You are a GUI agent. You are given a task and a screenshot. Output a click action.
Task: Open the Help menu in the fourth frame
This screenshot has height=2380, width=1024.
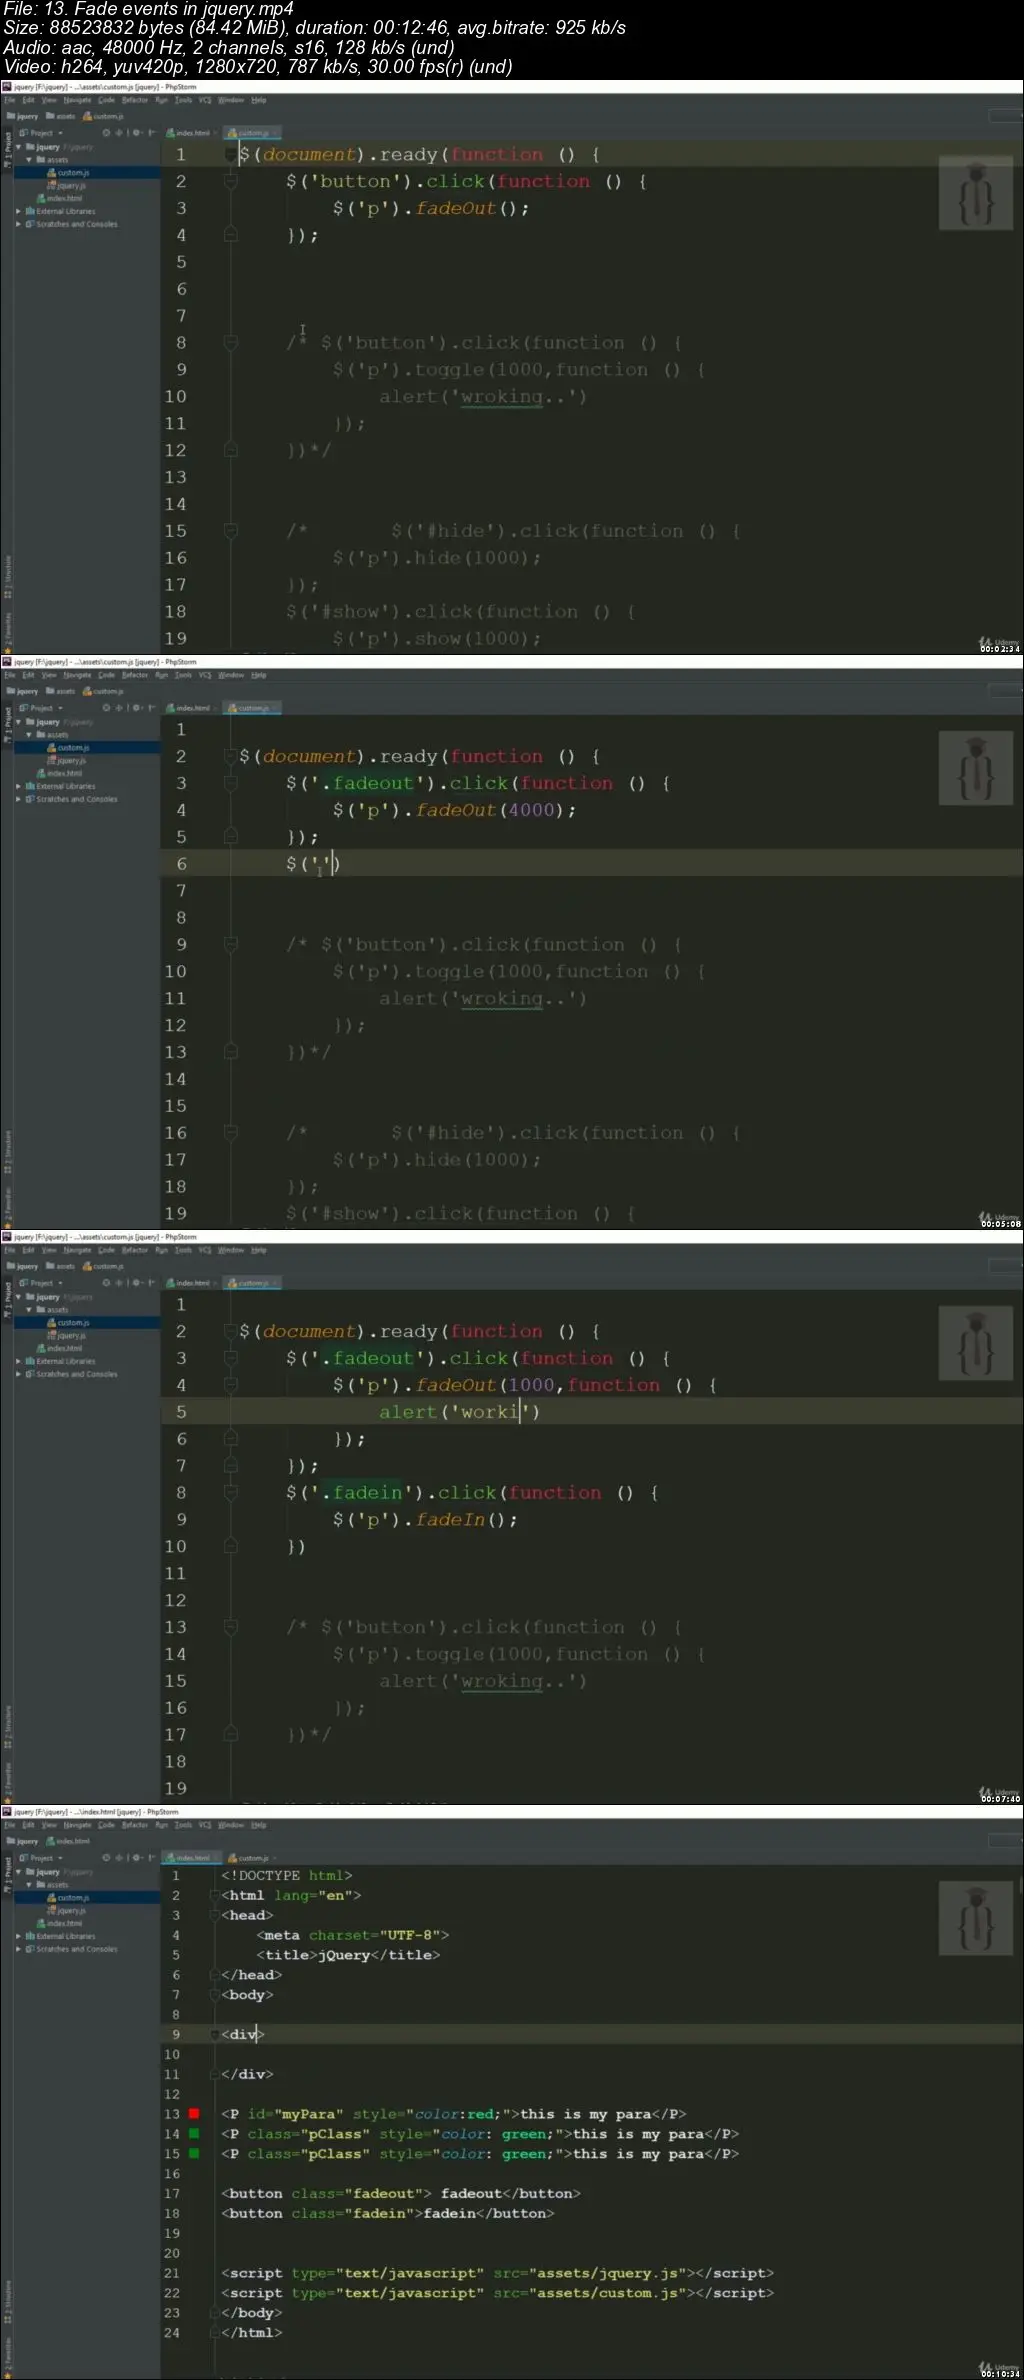(x=259, y=1826)
